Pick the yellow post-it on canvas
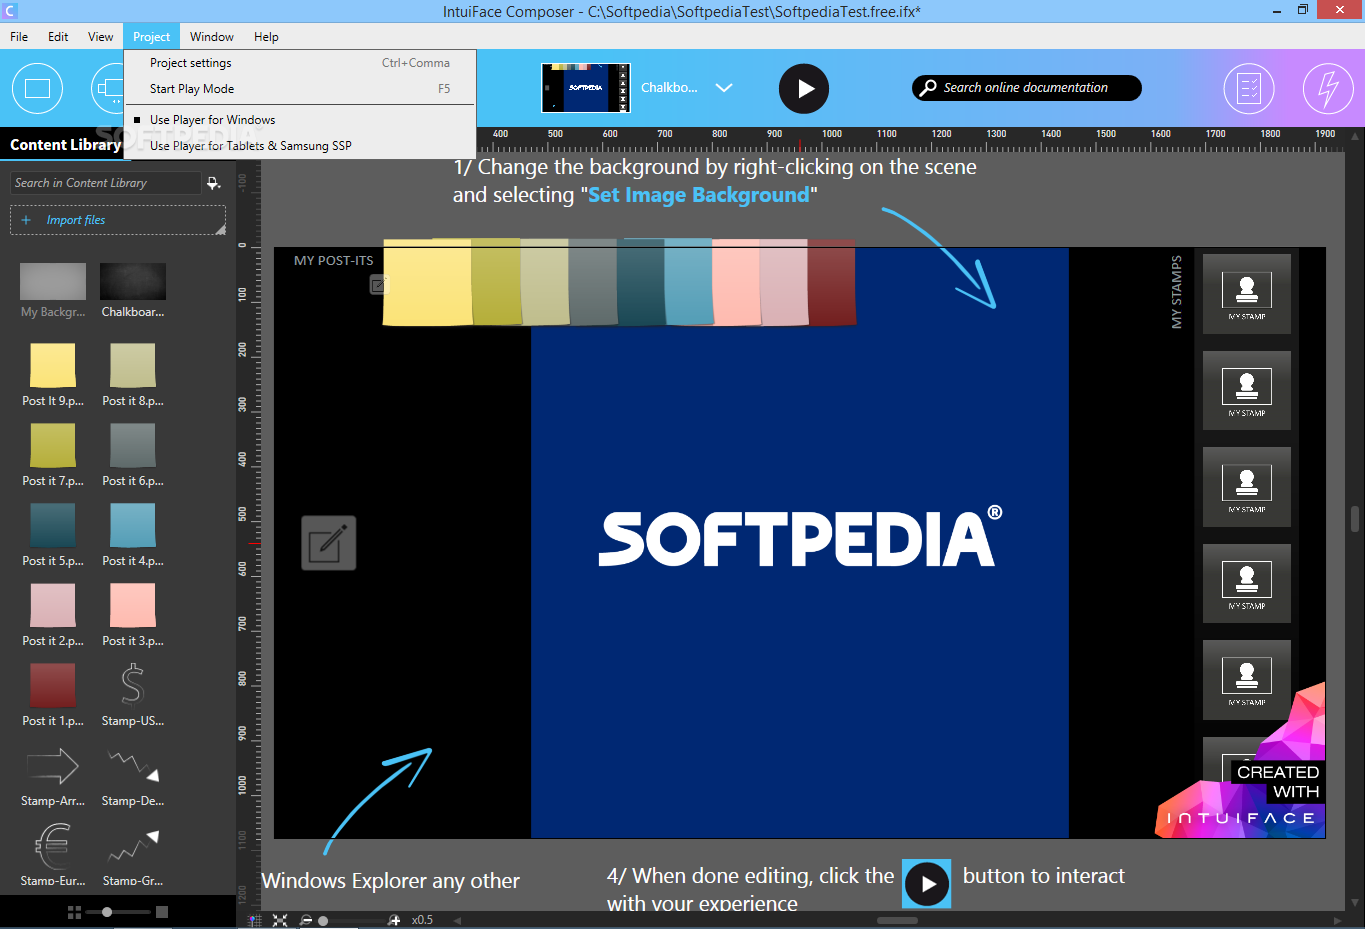1365x929 pixels. pyautogui.click(x=427, y=282)
